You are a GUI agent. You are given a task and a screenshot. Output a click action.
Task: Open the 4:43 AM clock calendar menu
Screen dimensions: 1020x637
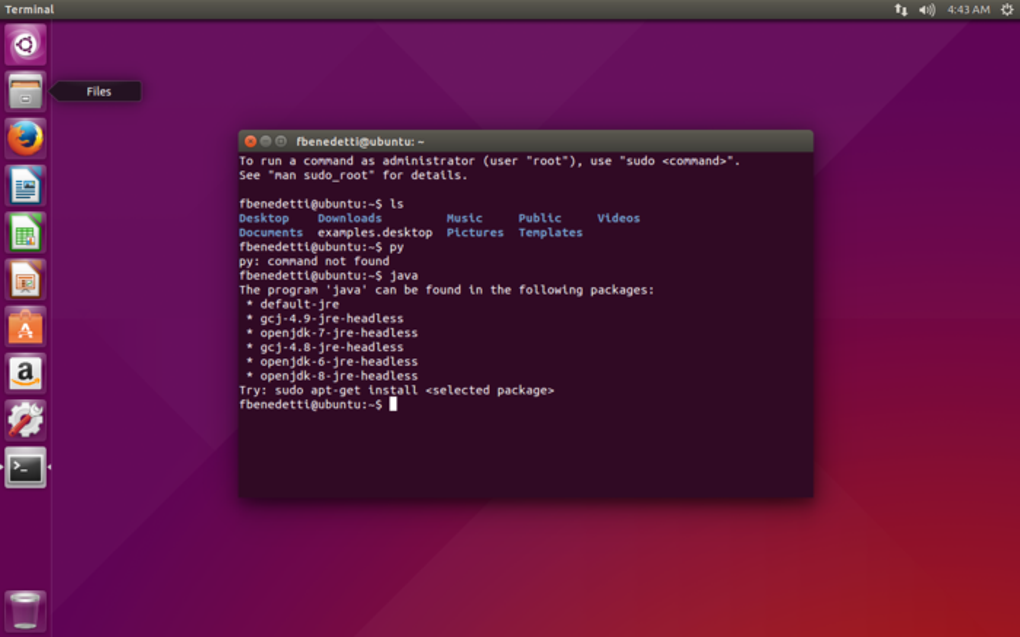coord(969,9)
